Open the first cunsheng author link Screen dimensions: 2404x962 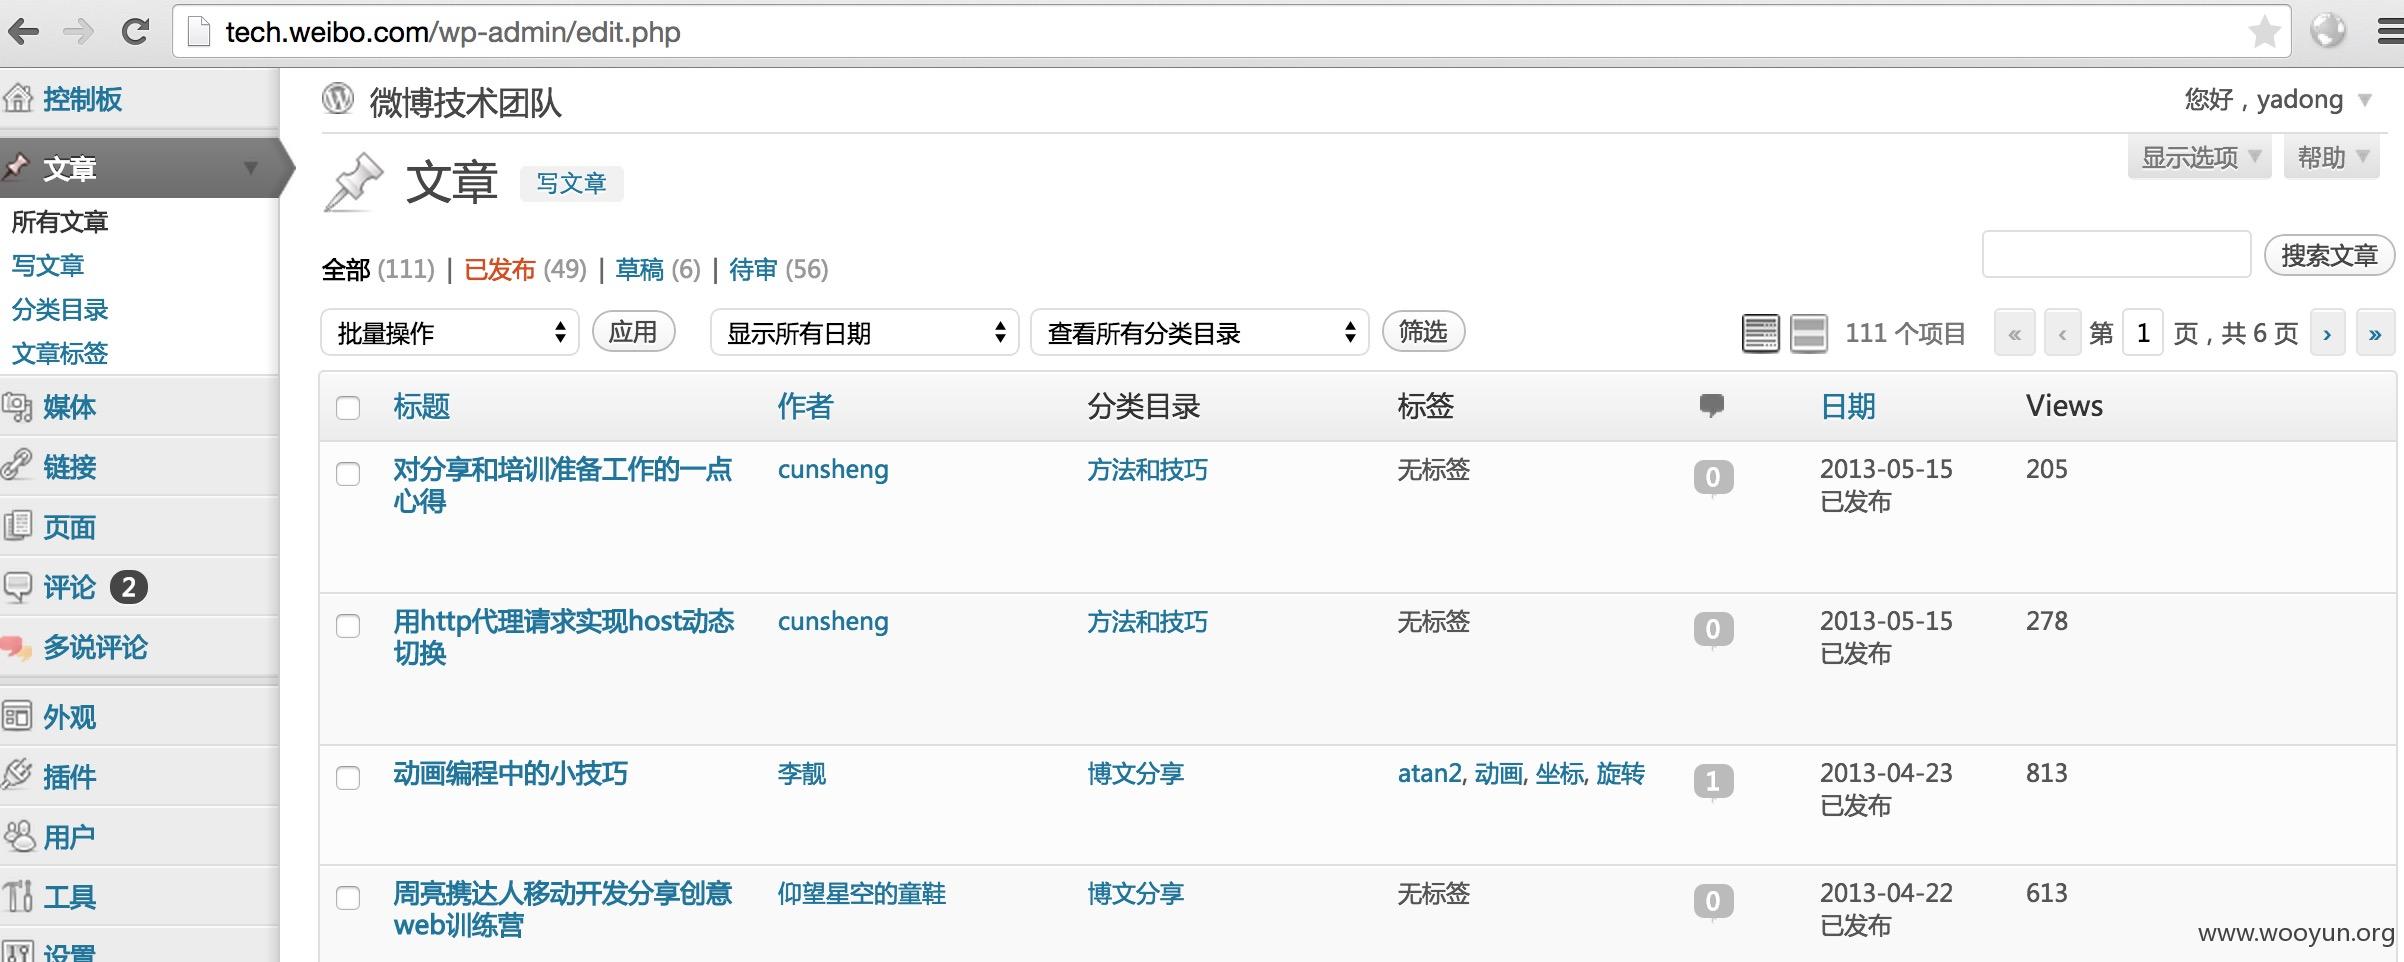point(833,469)
